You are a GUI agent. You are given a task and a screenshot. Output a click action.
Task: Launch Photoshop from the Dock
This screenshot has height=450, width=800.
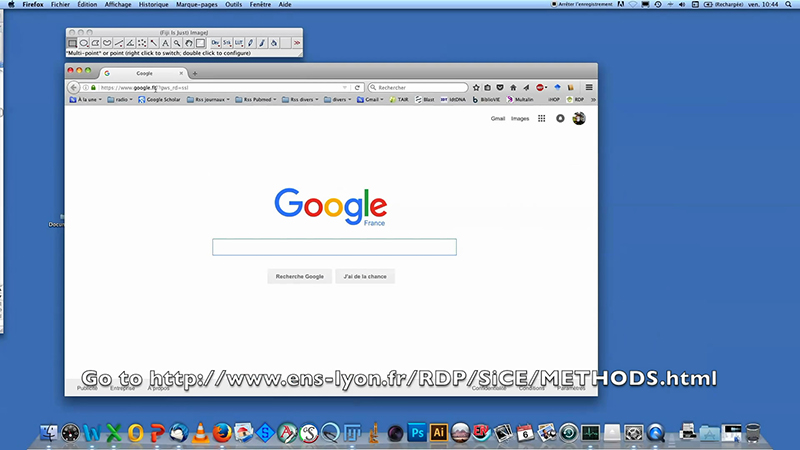417,433
